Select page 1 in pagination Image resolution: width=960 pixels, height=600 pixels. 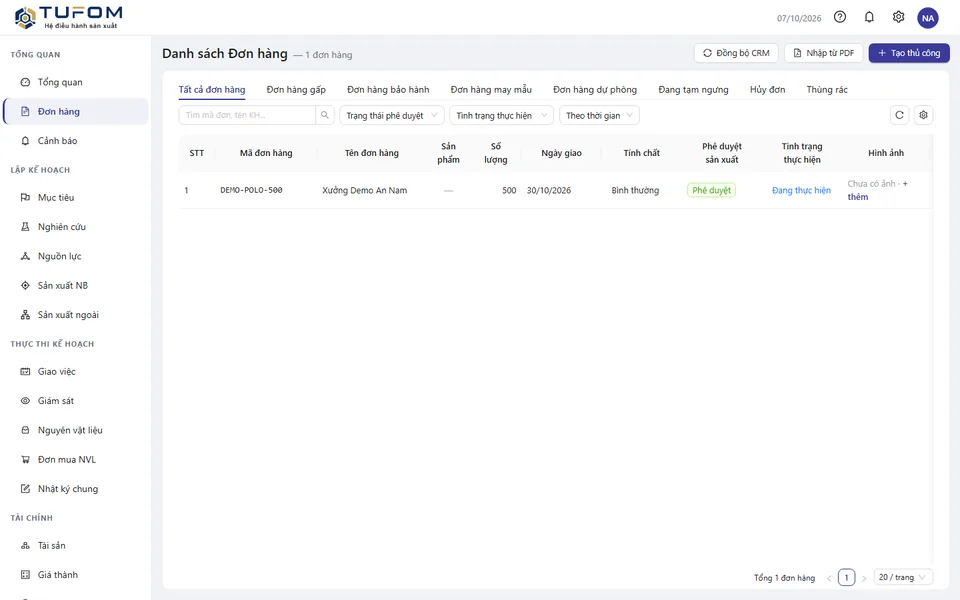pyautogui.click(x=847, y=577)
